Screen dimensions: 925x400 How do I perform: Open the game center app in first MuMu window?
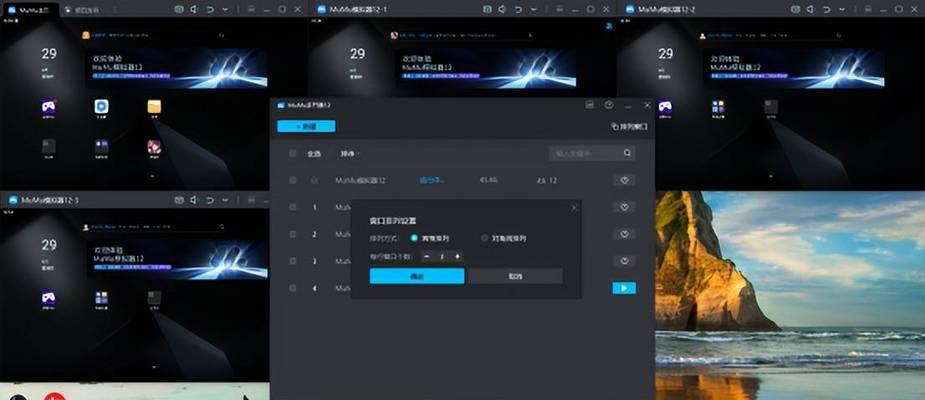pos(48,107)
